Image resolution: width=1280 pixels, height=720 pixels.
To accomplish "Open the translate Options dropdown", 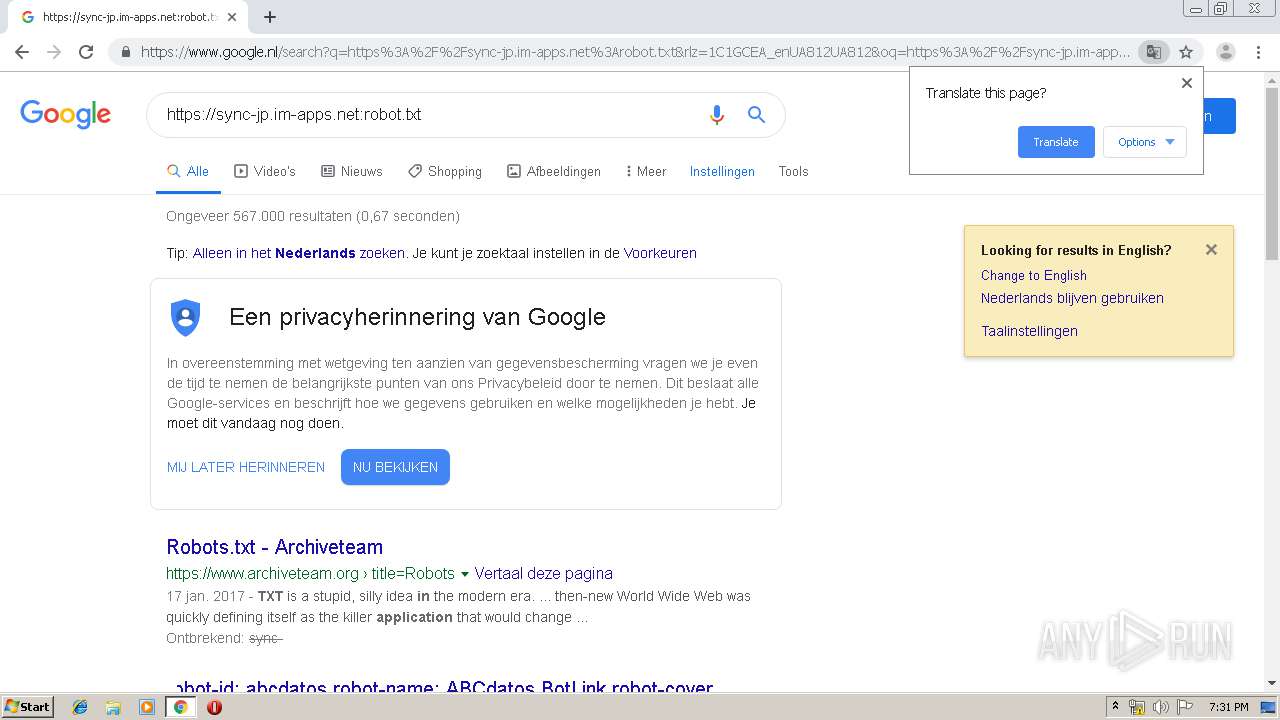I will [x=1145, y=142].
